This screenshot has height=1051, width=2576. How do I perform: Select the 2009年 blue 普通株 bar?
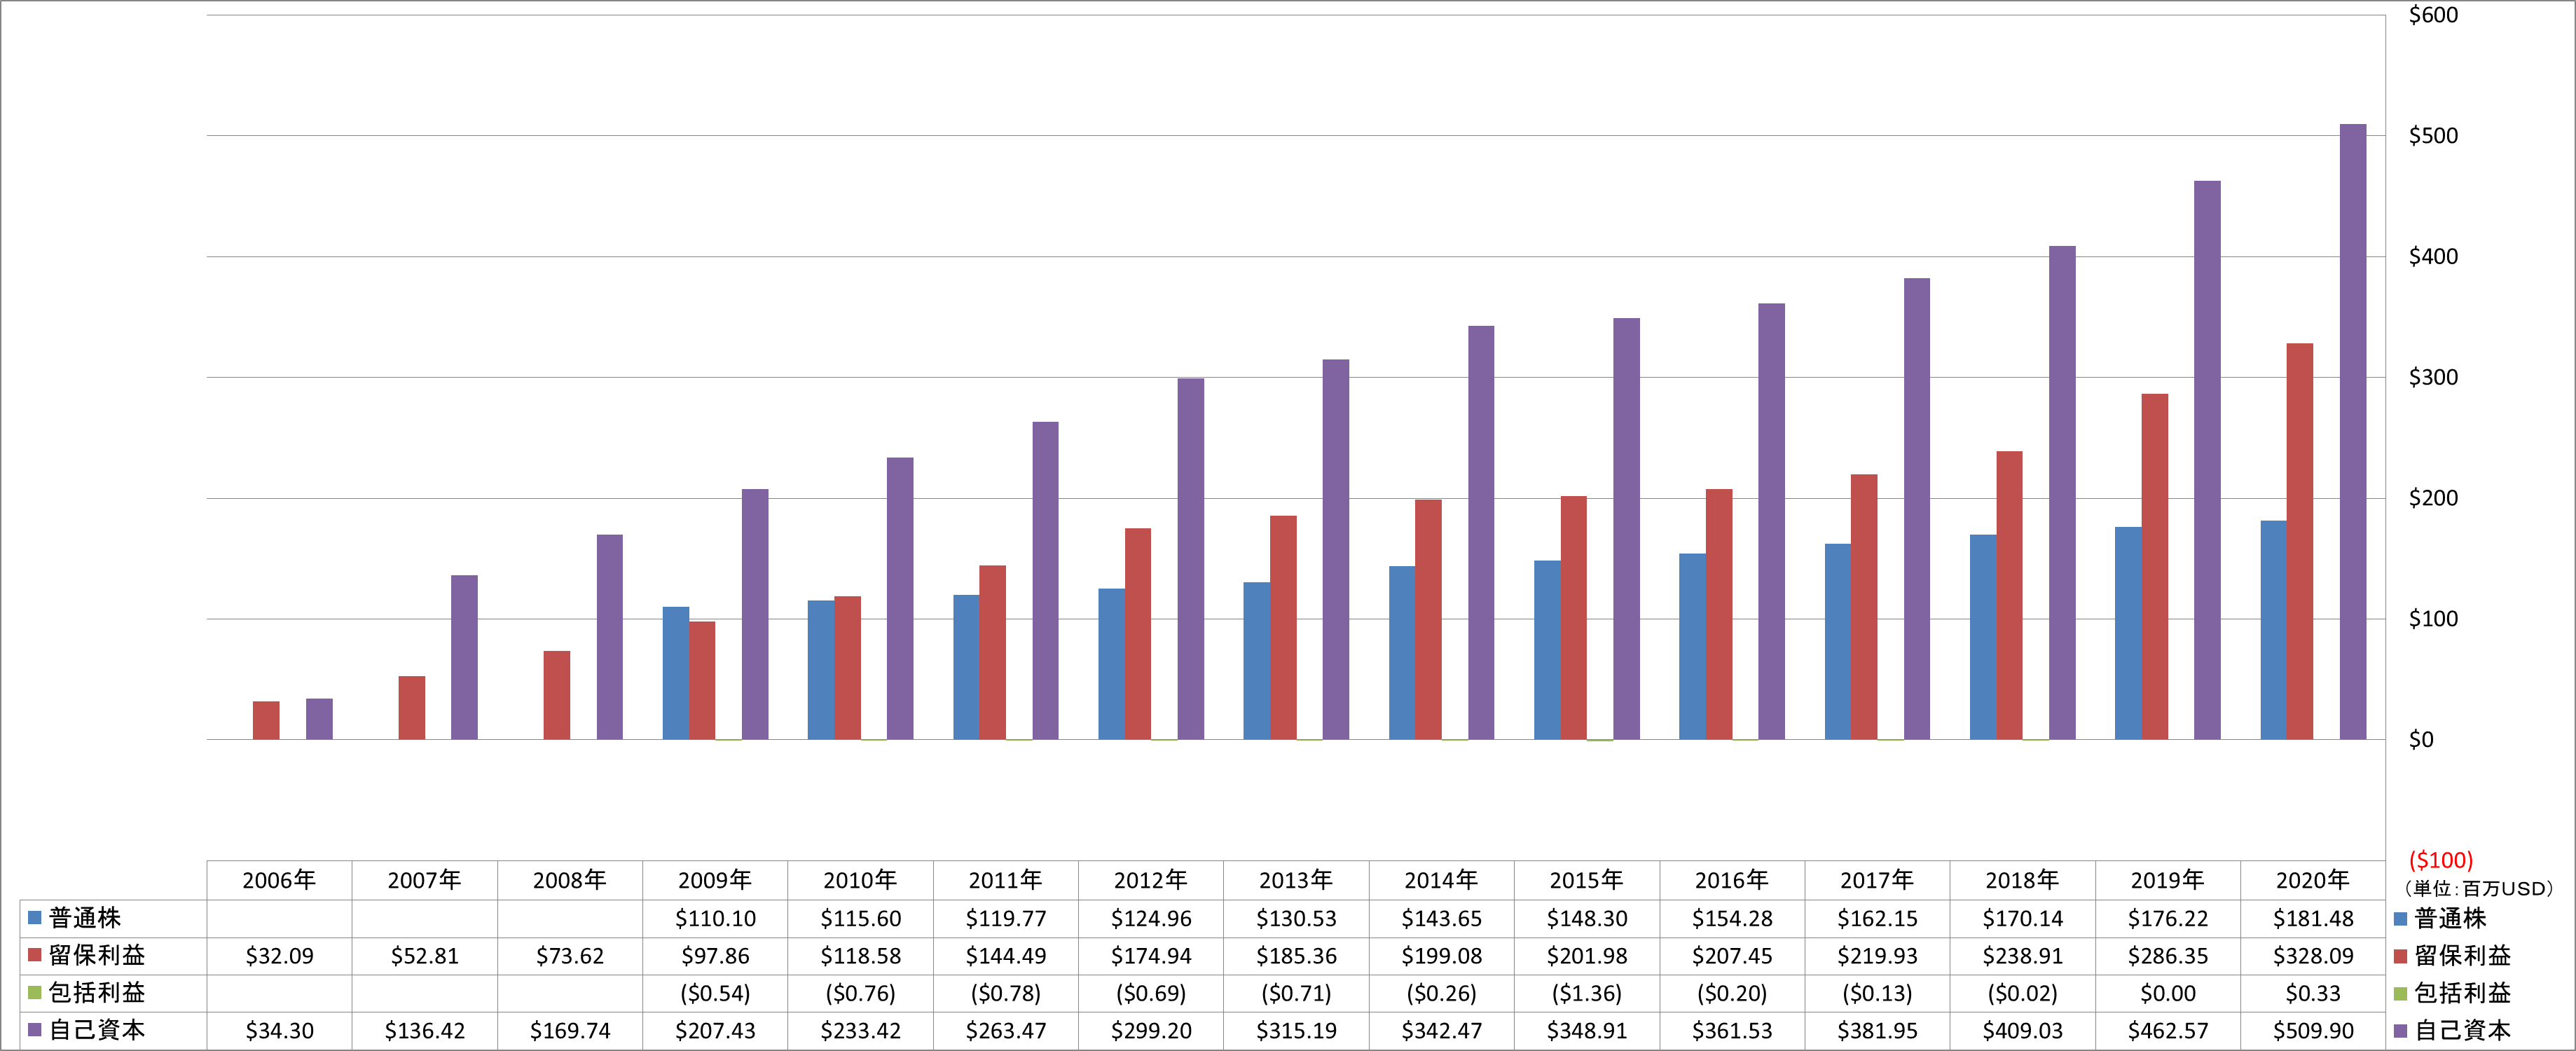point(676,673)
